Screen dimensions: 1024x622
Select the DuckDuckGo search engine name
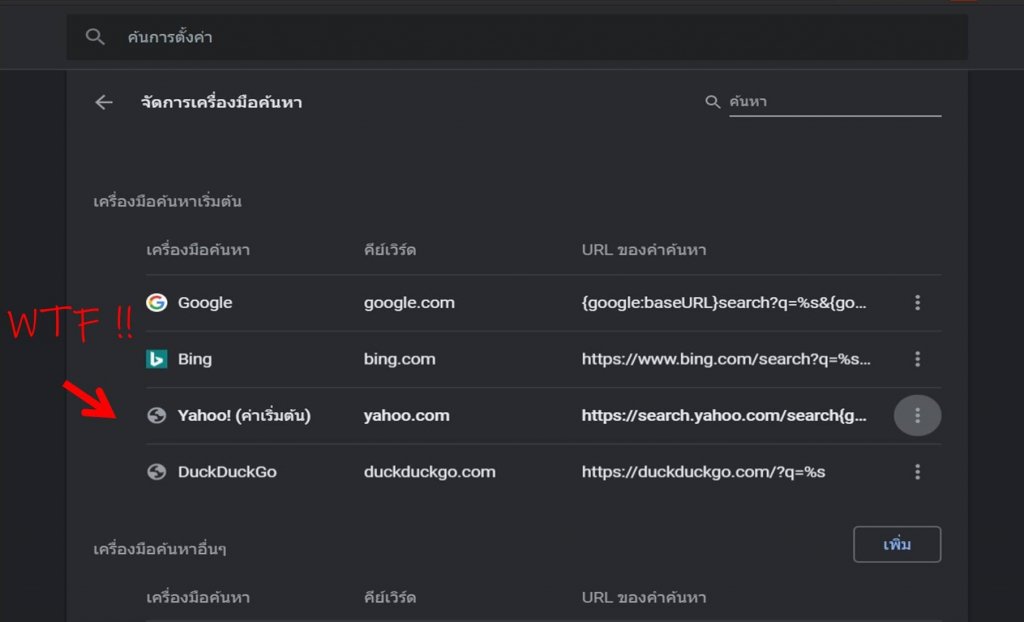tap(227, 472)
